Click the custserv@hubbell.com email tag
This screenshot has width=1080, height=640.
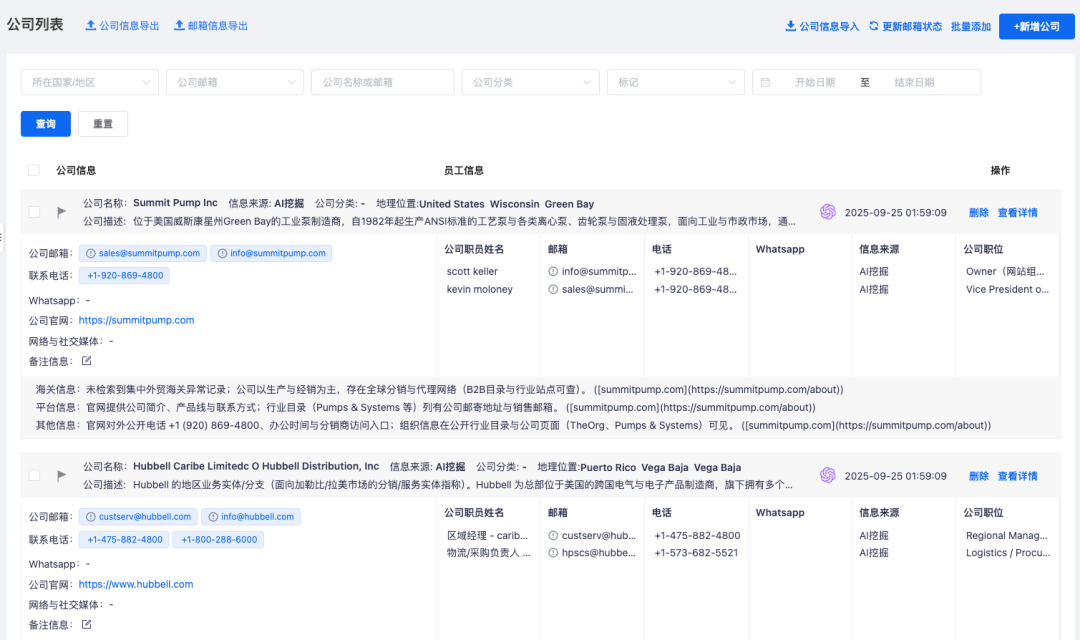pos(138,517)
